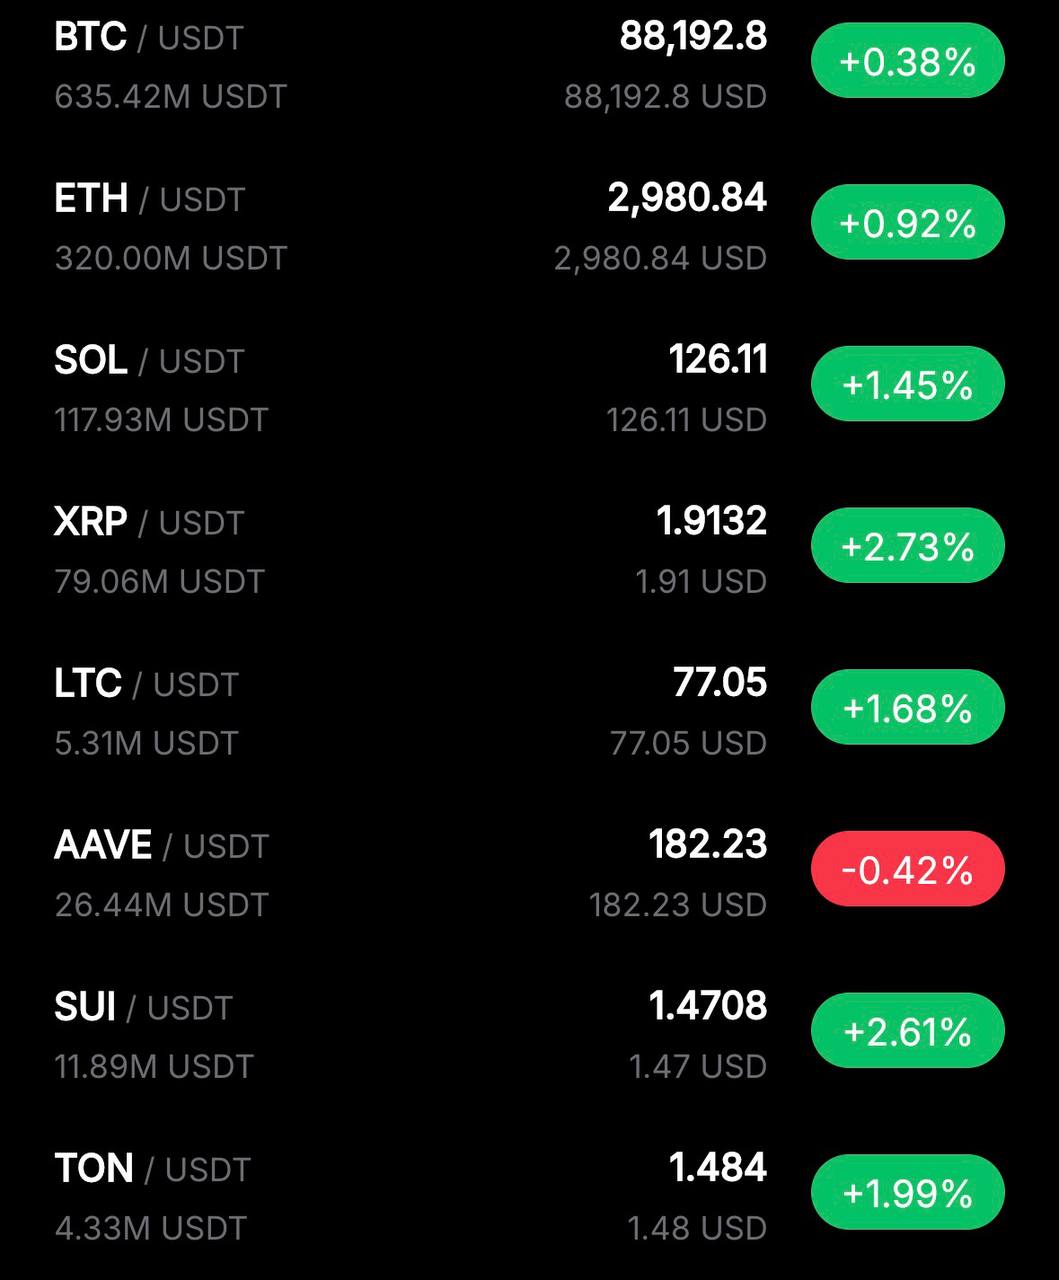Click the AAVE price 182.23

point(707,845)
